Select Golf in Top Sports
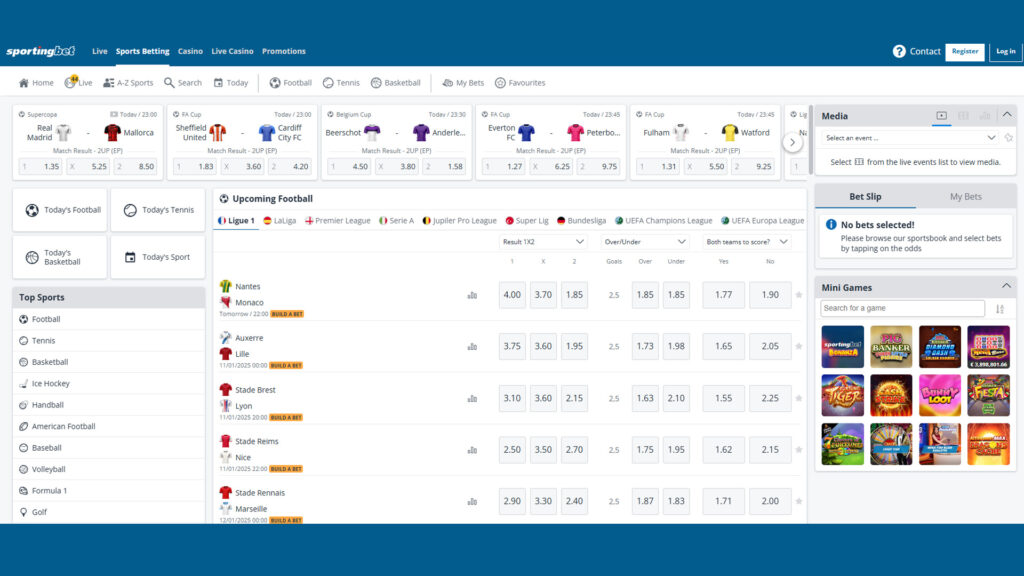Viewport: 1024px width, 576px height. coord(108,512)
